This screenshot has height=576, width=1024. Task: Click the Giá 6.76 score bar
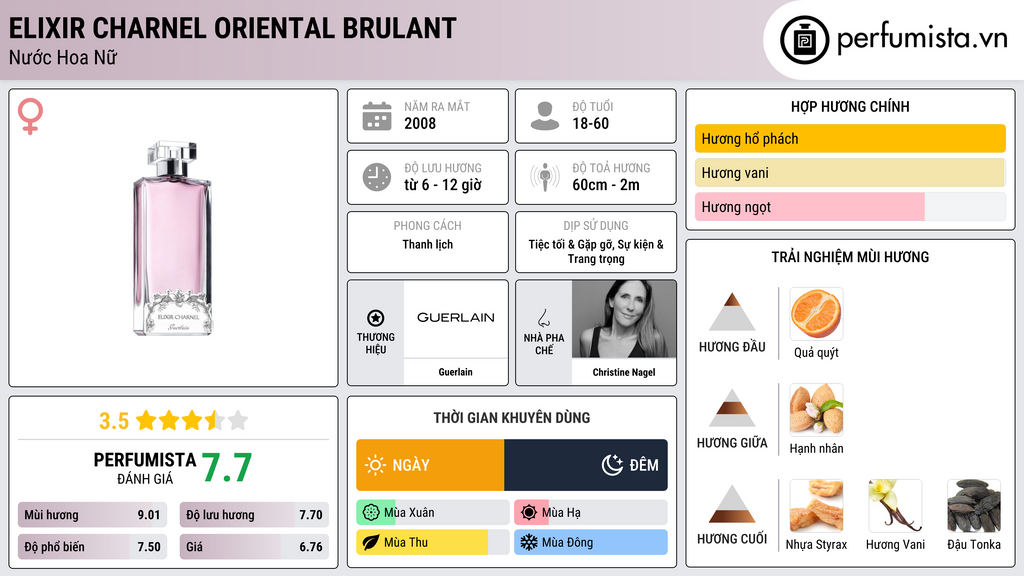pos(254,547)
